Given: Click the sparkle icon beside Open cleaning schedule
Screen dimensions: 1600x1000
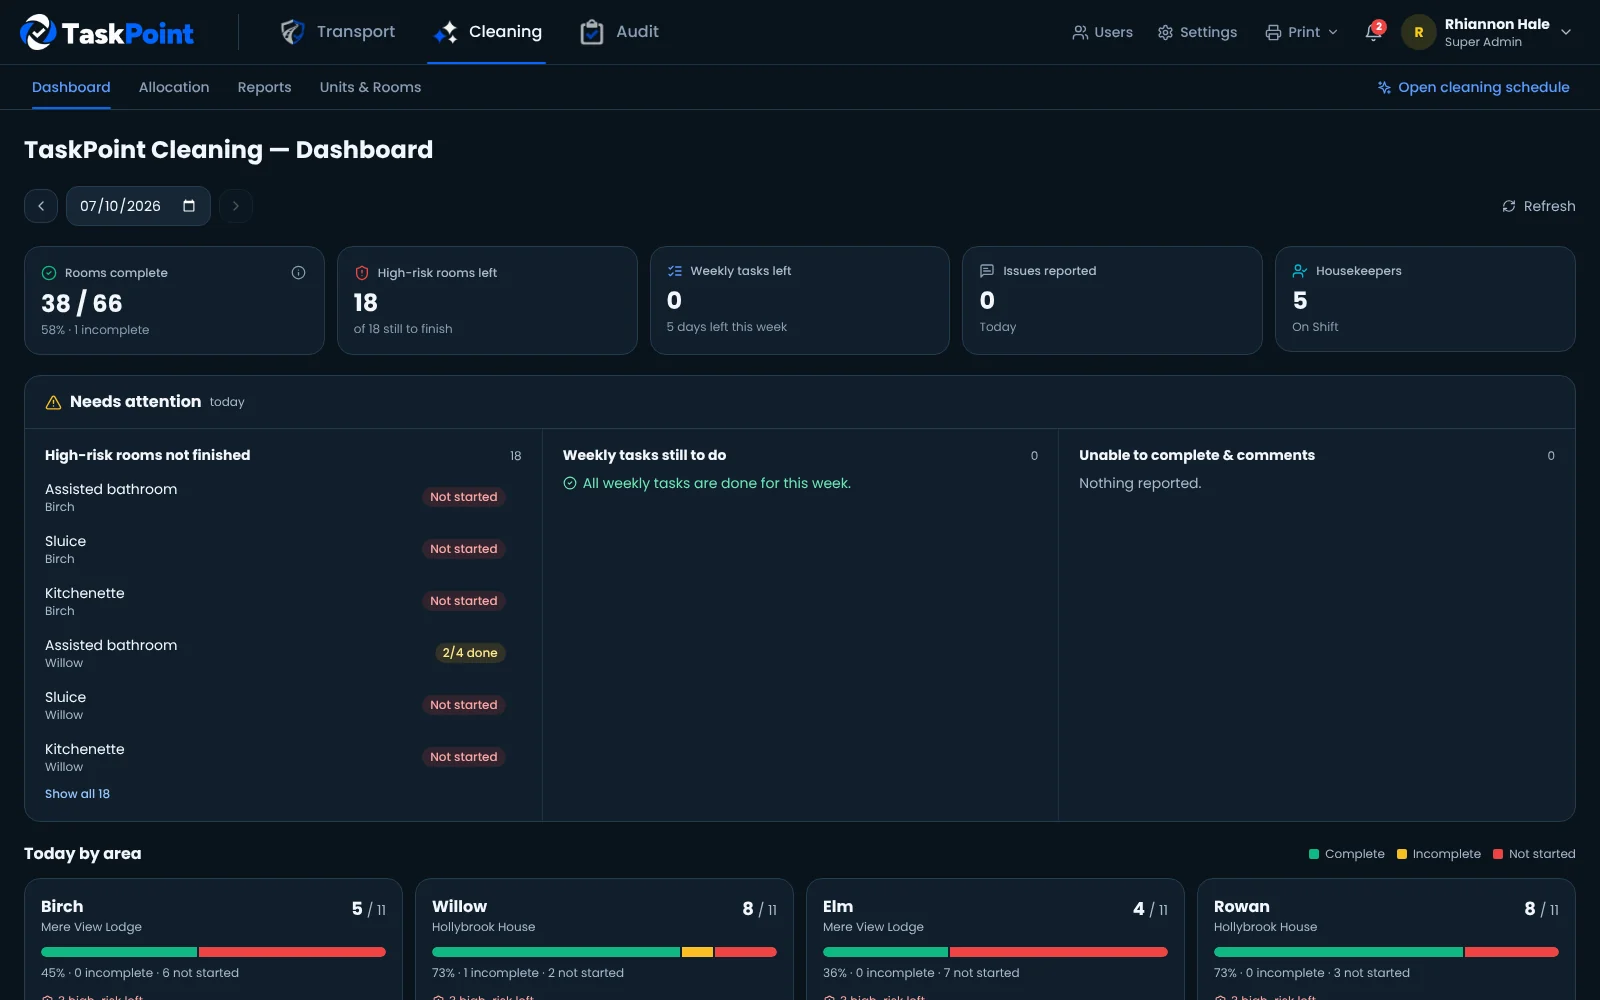Looking at the screenshot, I should pos(1384,88).
